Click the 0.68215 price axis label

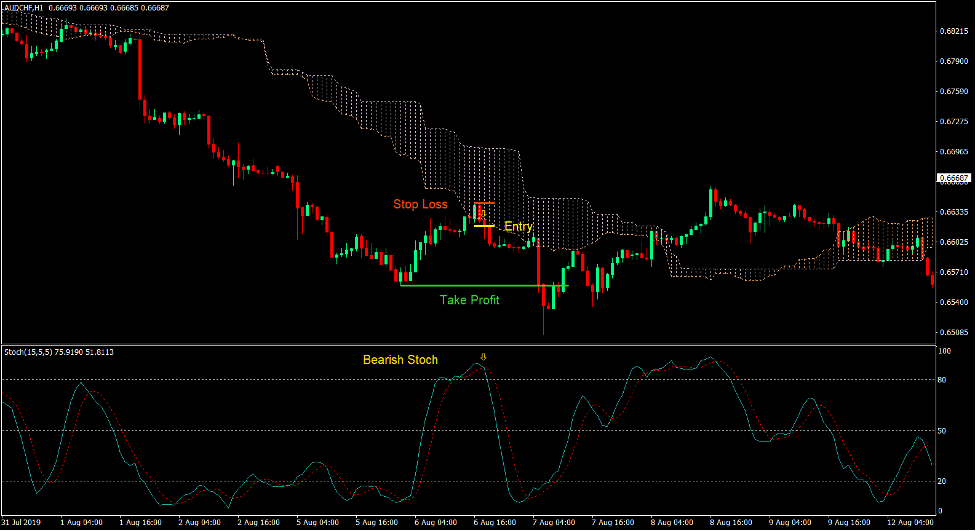[955, 32]
